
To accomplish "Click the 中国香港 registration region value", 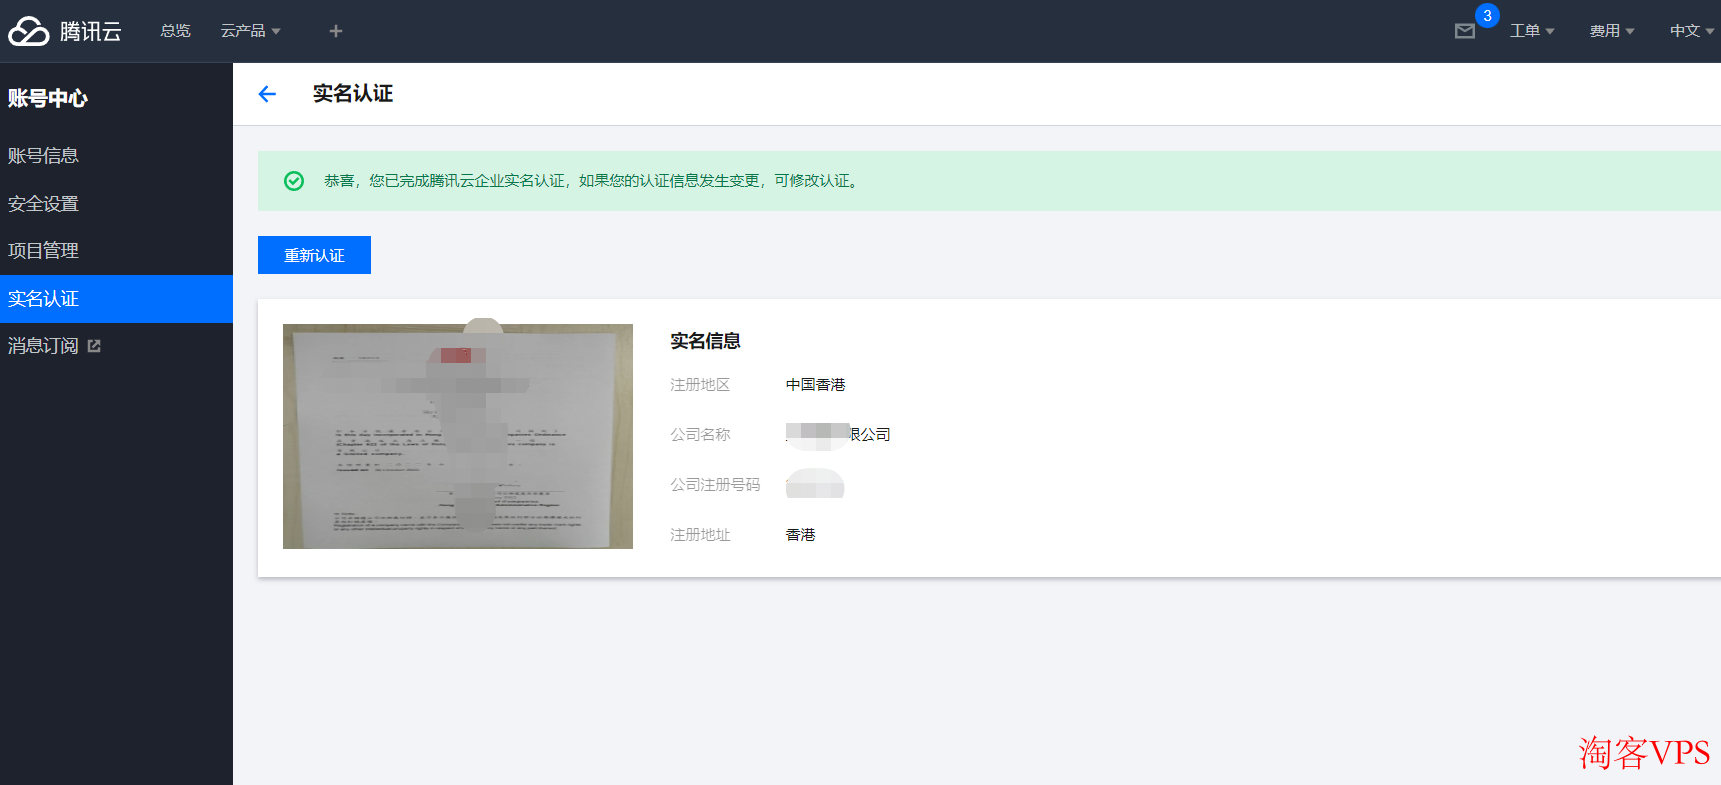I will [816, 385].
